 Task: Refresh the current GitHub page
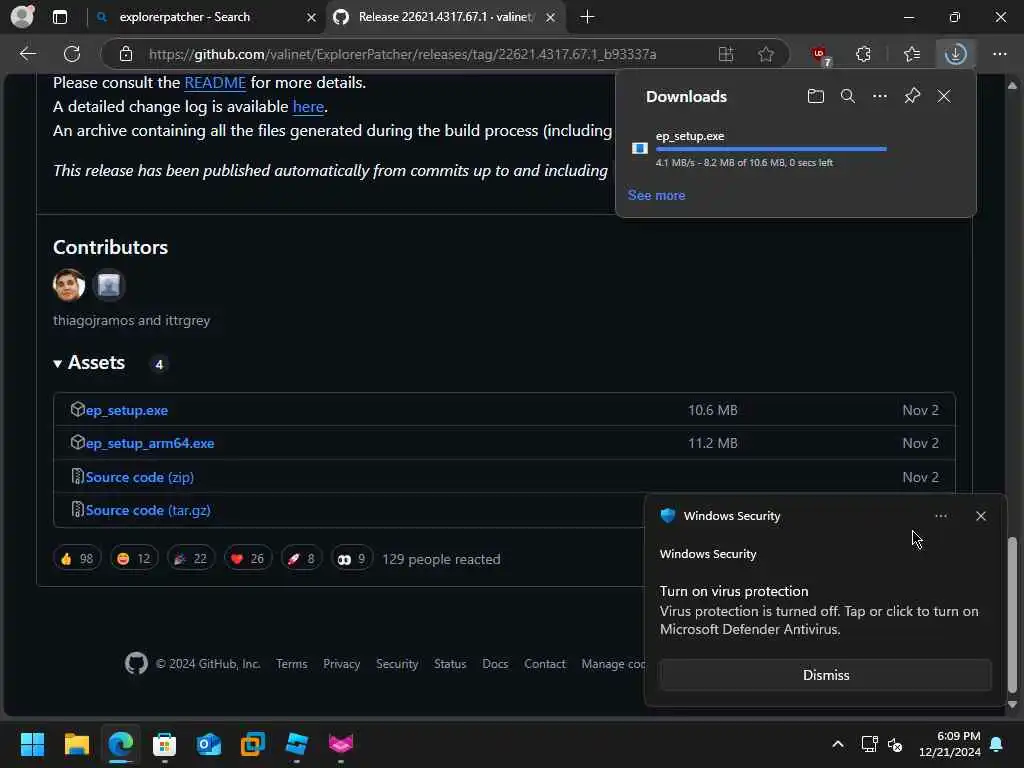coord(72,54)
